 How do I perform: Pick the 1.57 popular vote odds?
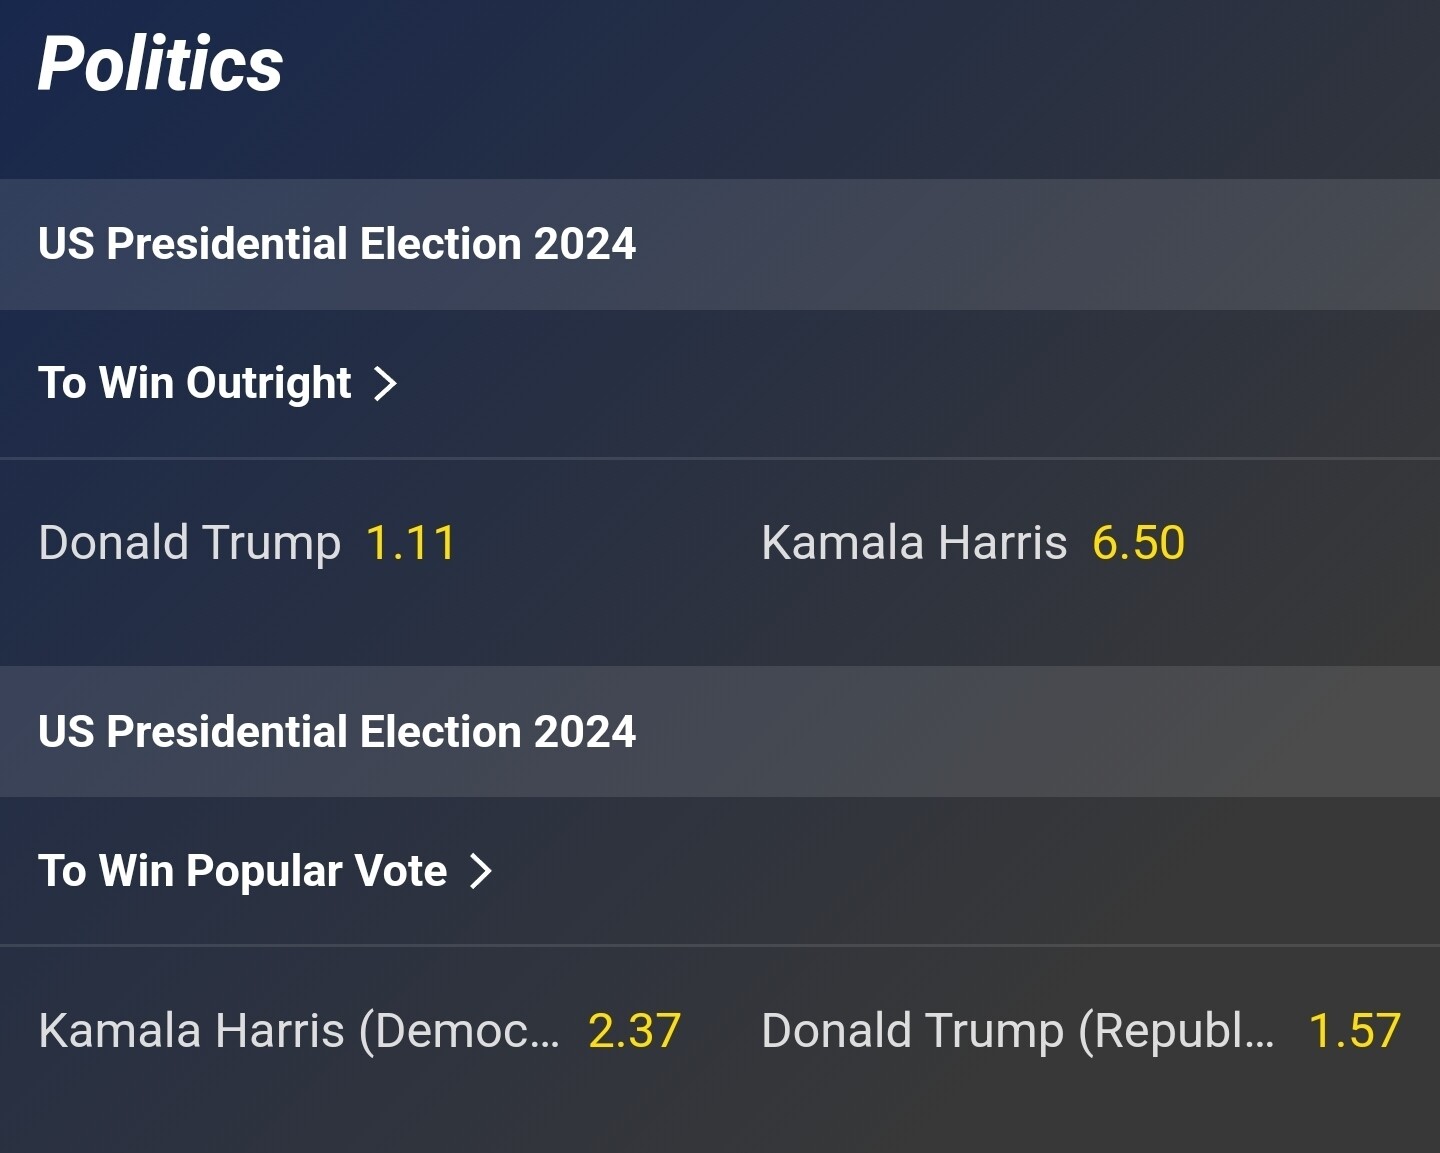point(1354,1031)
